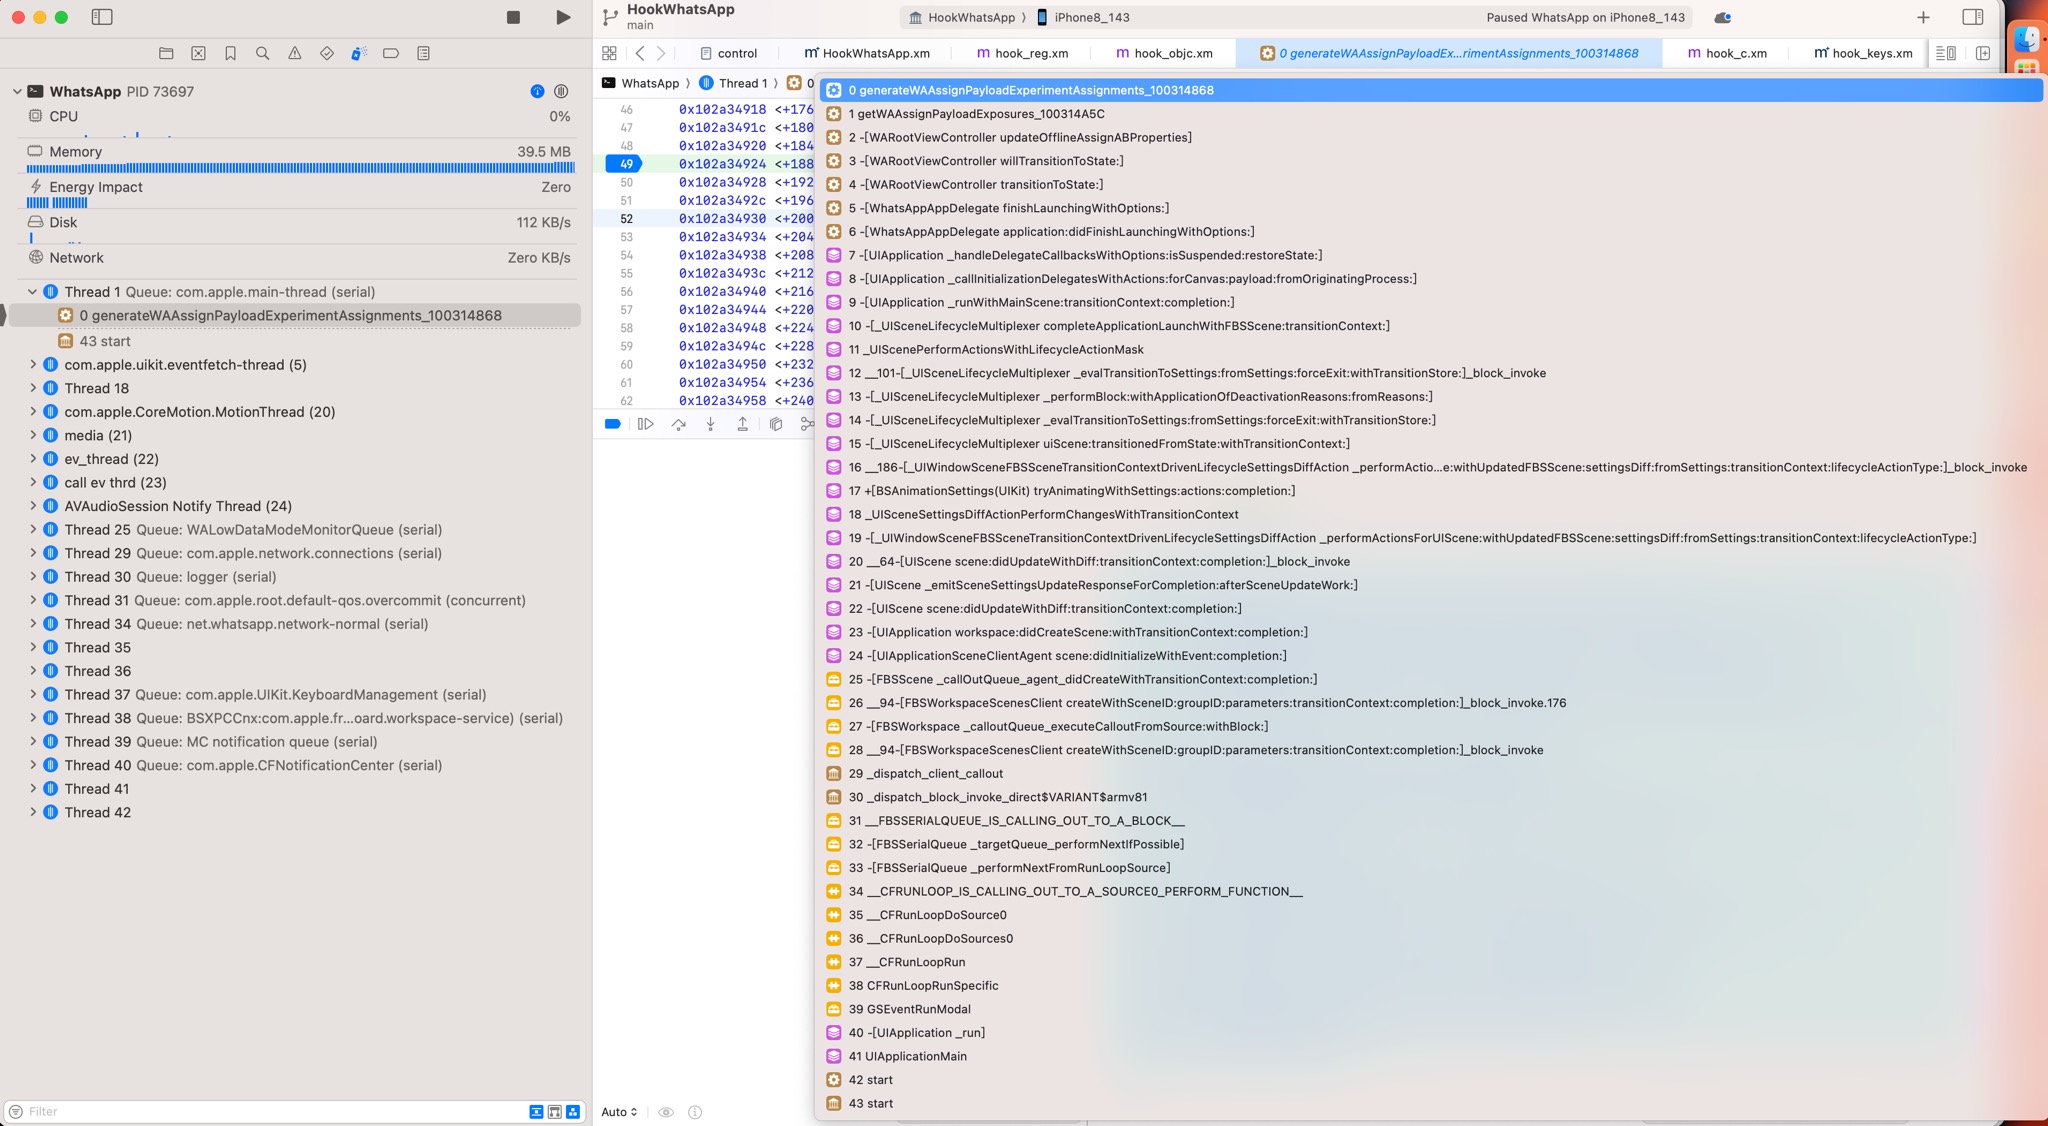Open Debug View Hierarchy icon

(x=776, y=424)
